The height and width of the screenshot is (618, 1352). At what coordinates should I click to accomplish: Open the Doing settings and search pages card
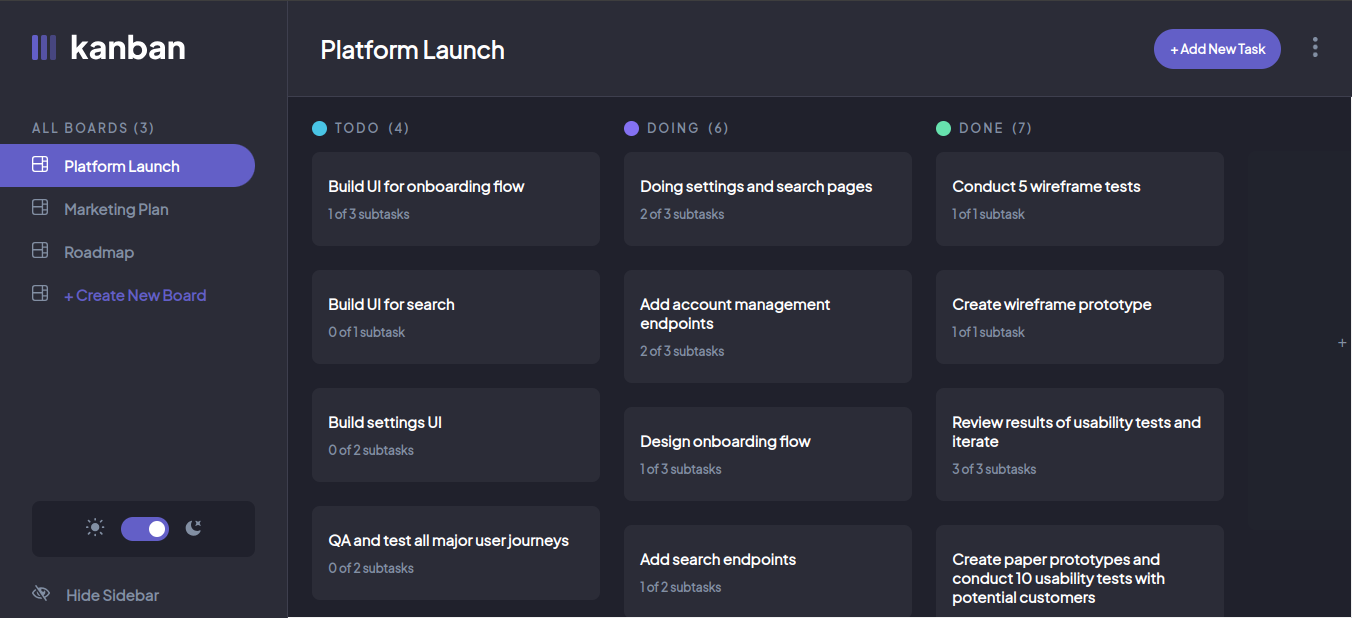(767, 198)
